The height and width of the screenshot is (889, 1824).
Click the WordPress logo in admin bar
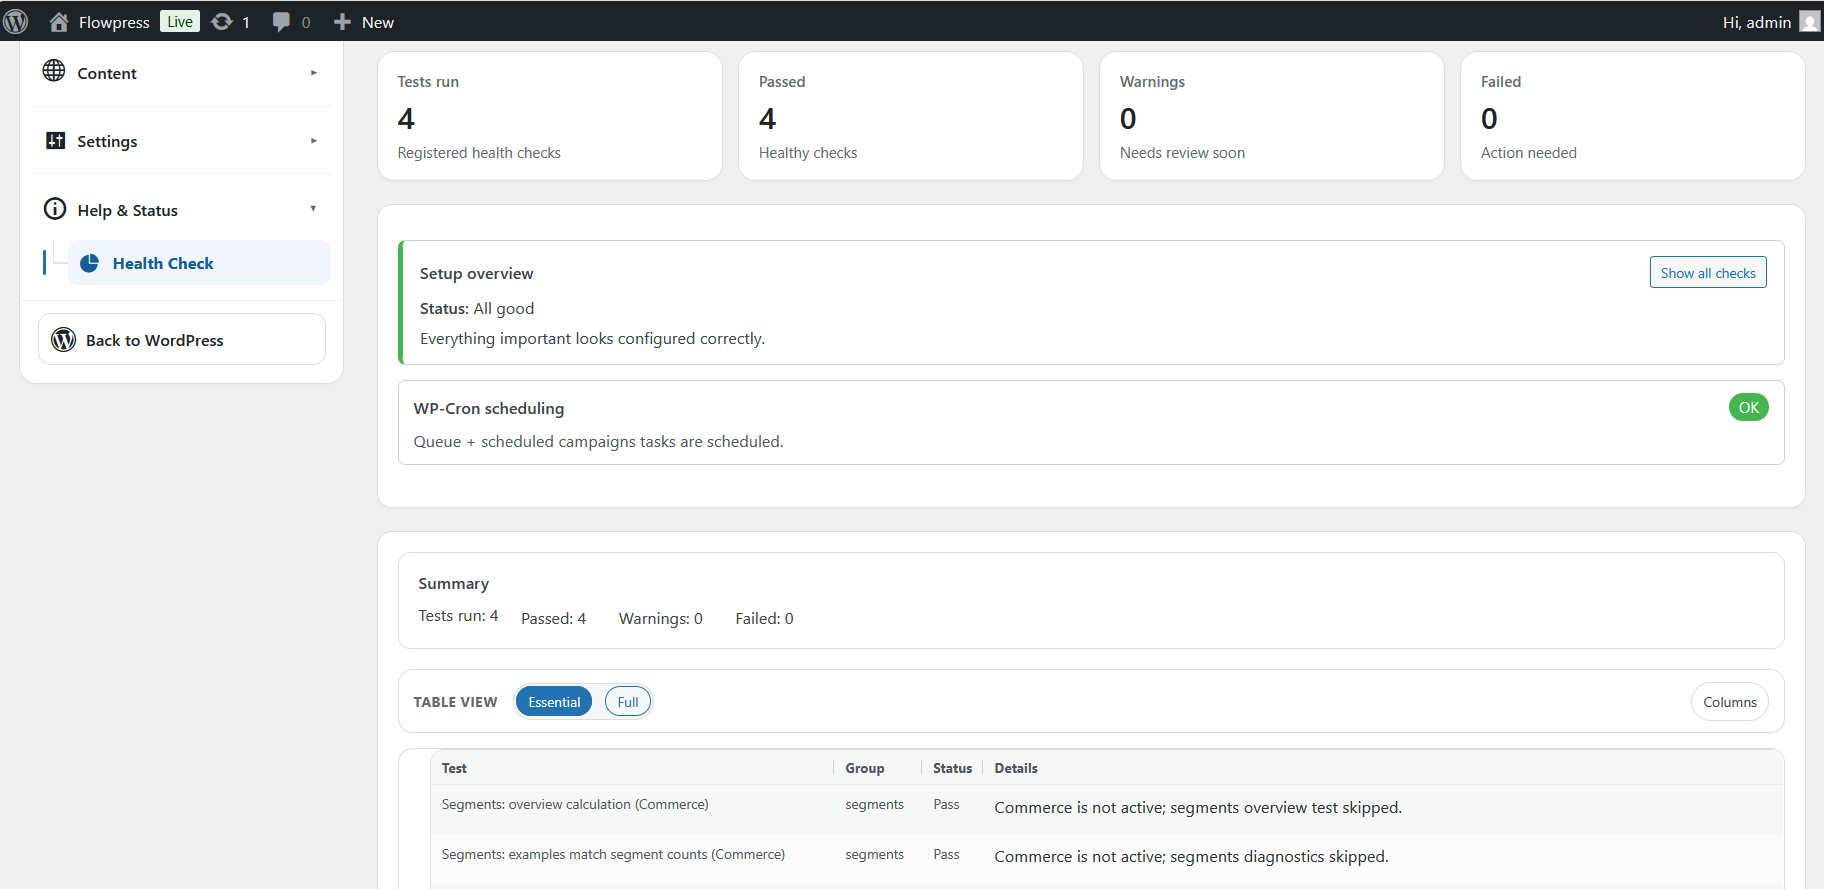(x=16, y=21)
